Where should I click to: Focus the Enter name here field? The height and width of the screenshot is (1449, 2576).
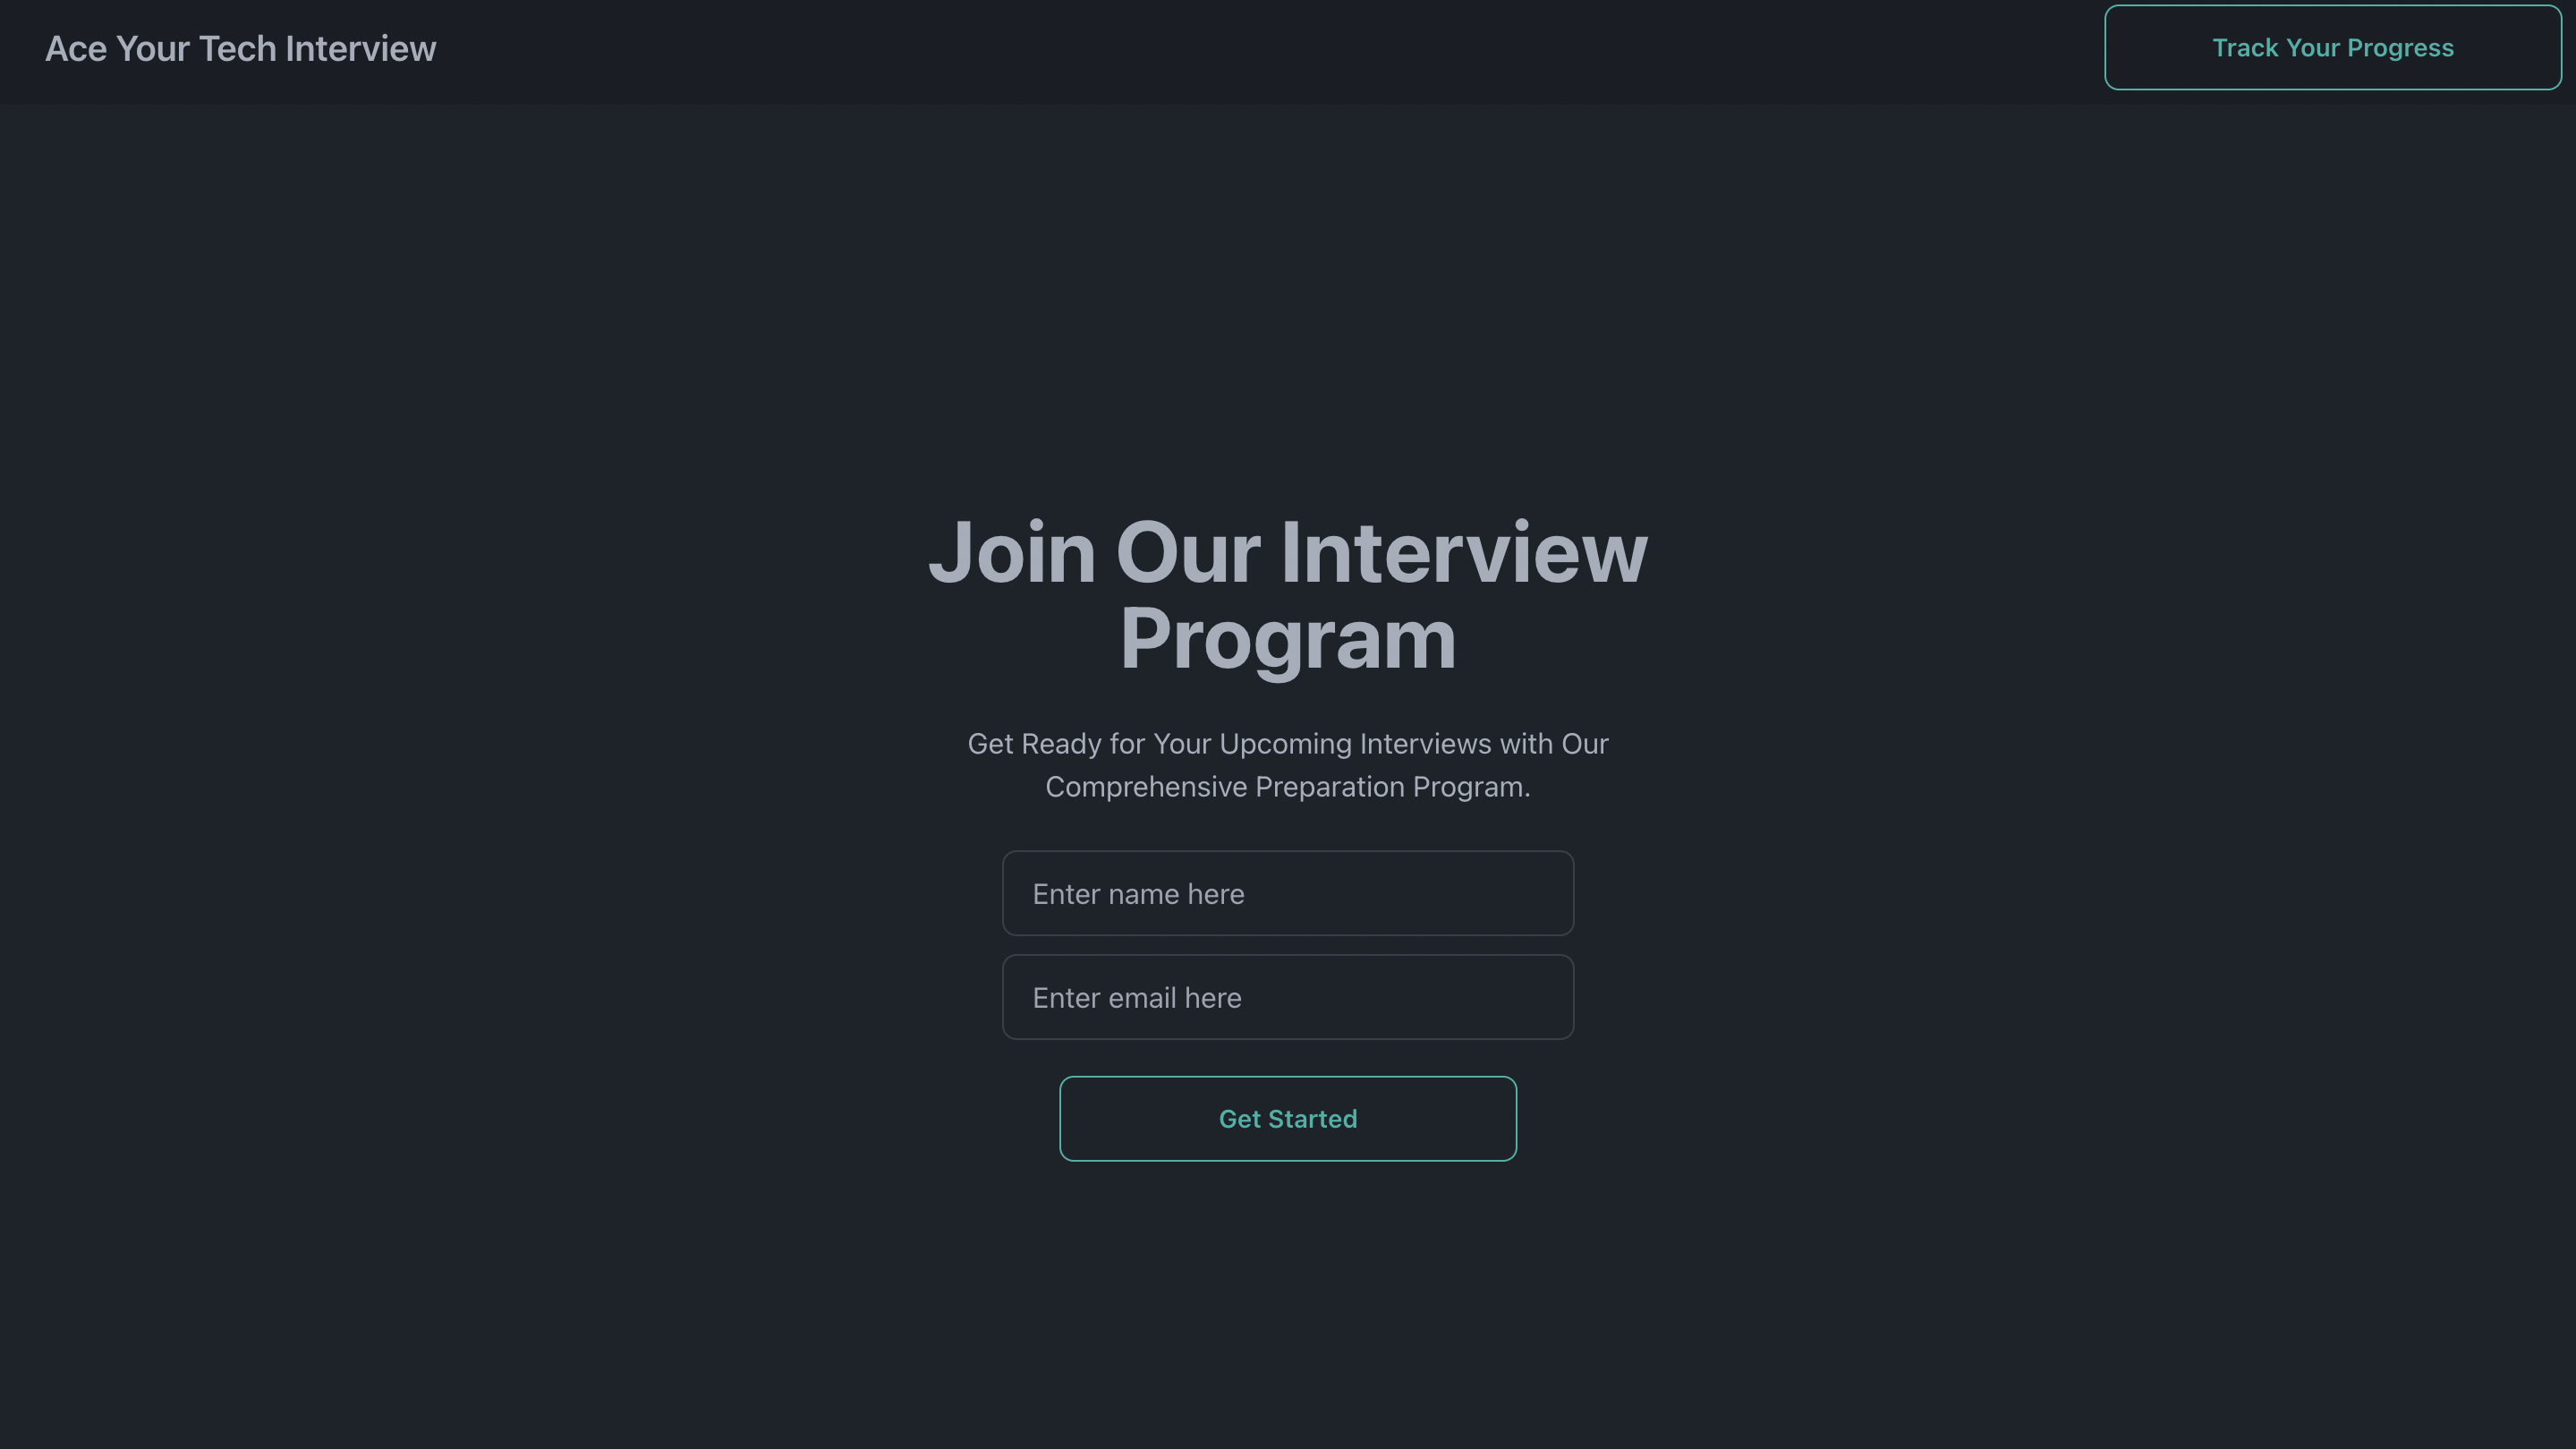click(x=1288, y=893)
